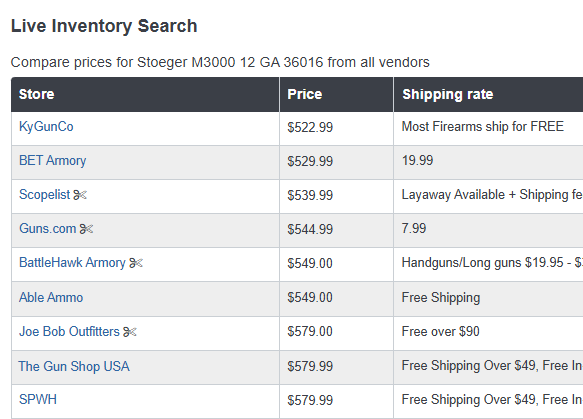Go to the BattleHawk Armory link

coord(72,263)
